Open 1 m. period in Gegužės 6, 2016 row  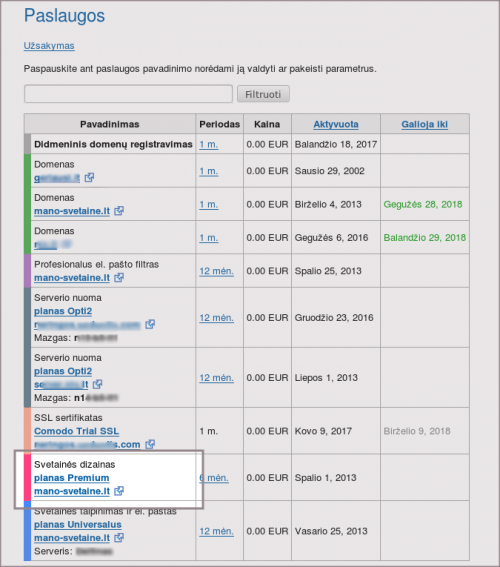pos(209,238)
